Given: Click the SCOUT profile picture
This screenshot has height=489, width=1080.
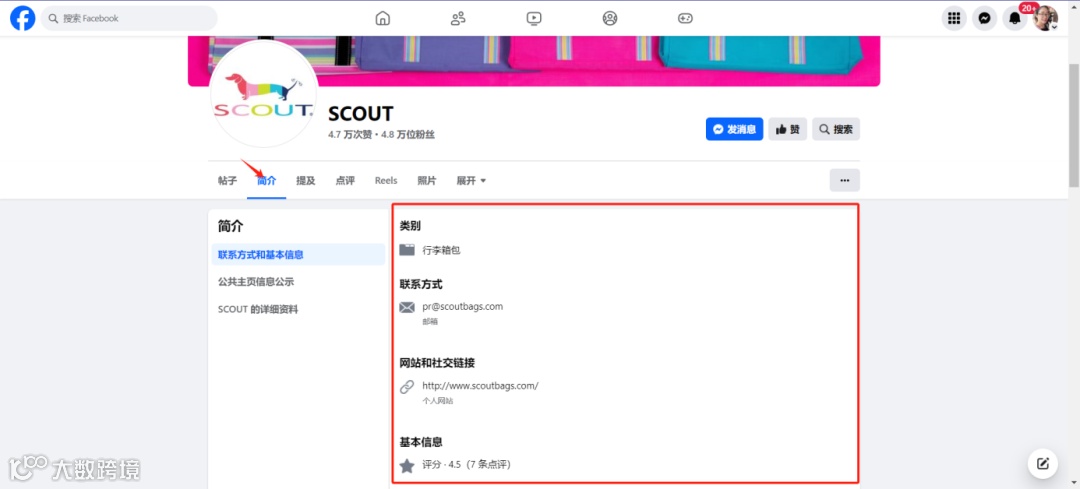Looking at the screenshot, I should point(263,94).
